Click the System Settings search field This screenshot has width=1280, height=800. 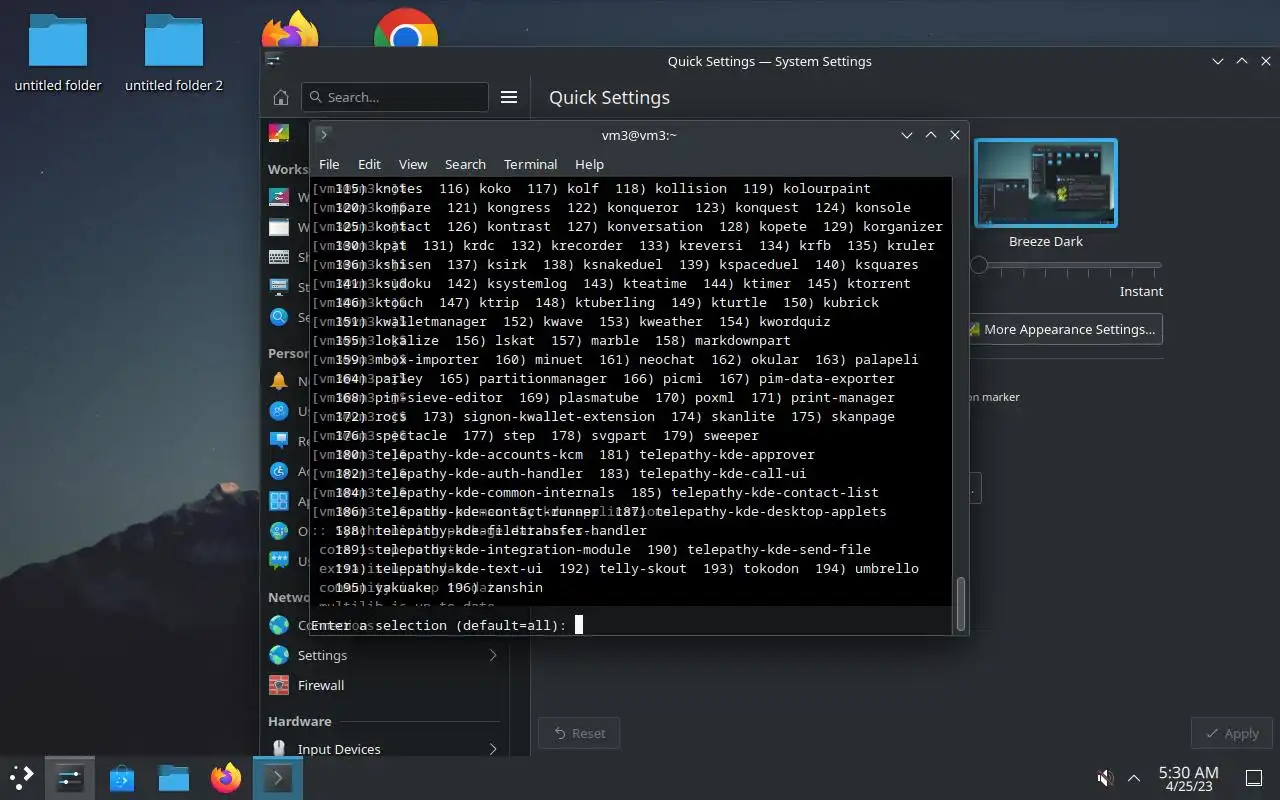click(x=395, y=97)
